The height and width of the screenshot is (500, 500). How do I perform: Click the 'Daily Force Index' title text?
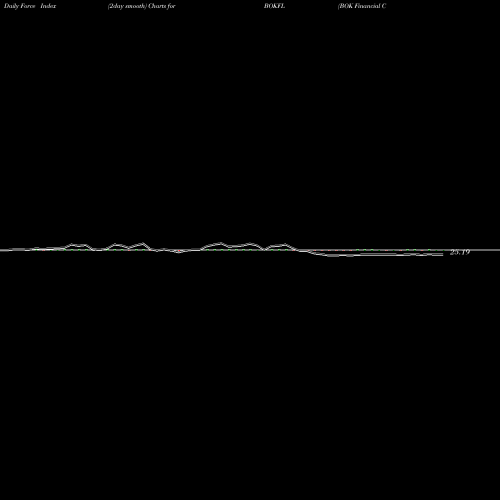click(x=30, y=6)
